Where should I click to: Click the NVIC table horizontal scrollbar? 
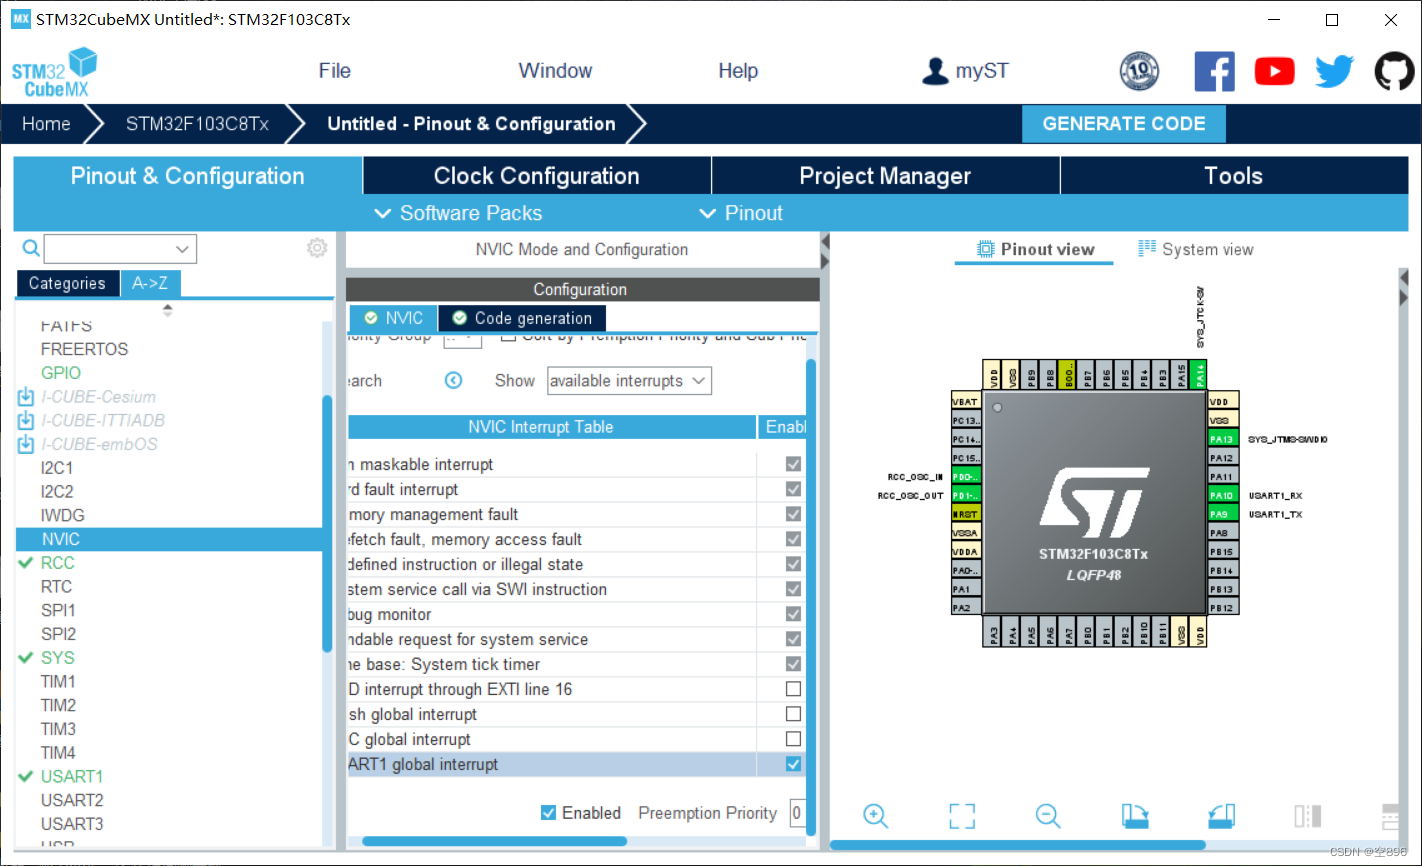click(494, 842)
